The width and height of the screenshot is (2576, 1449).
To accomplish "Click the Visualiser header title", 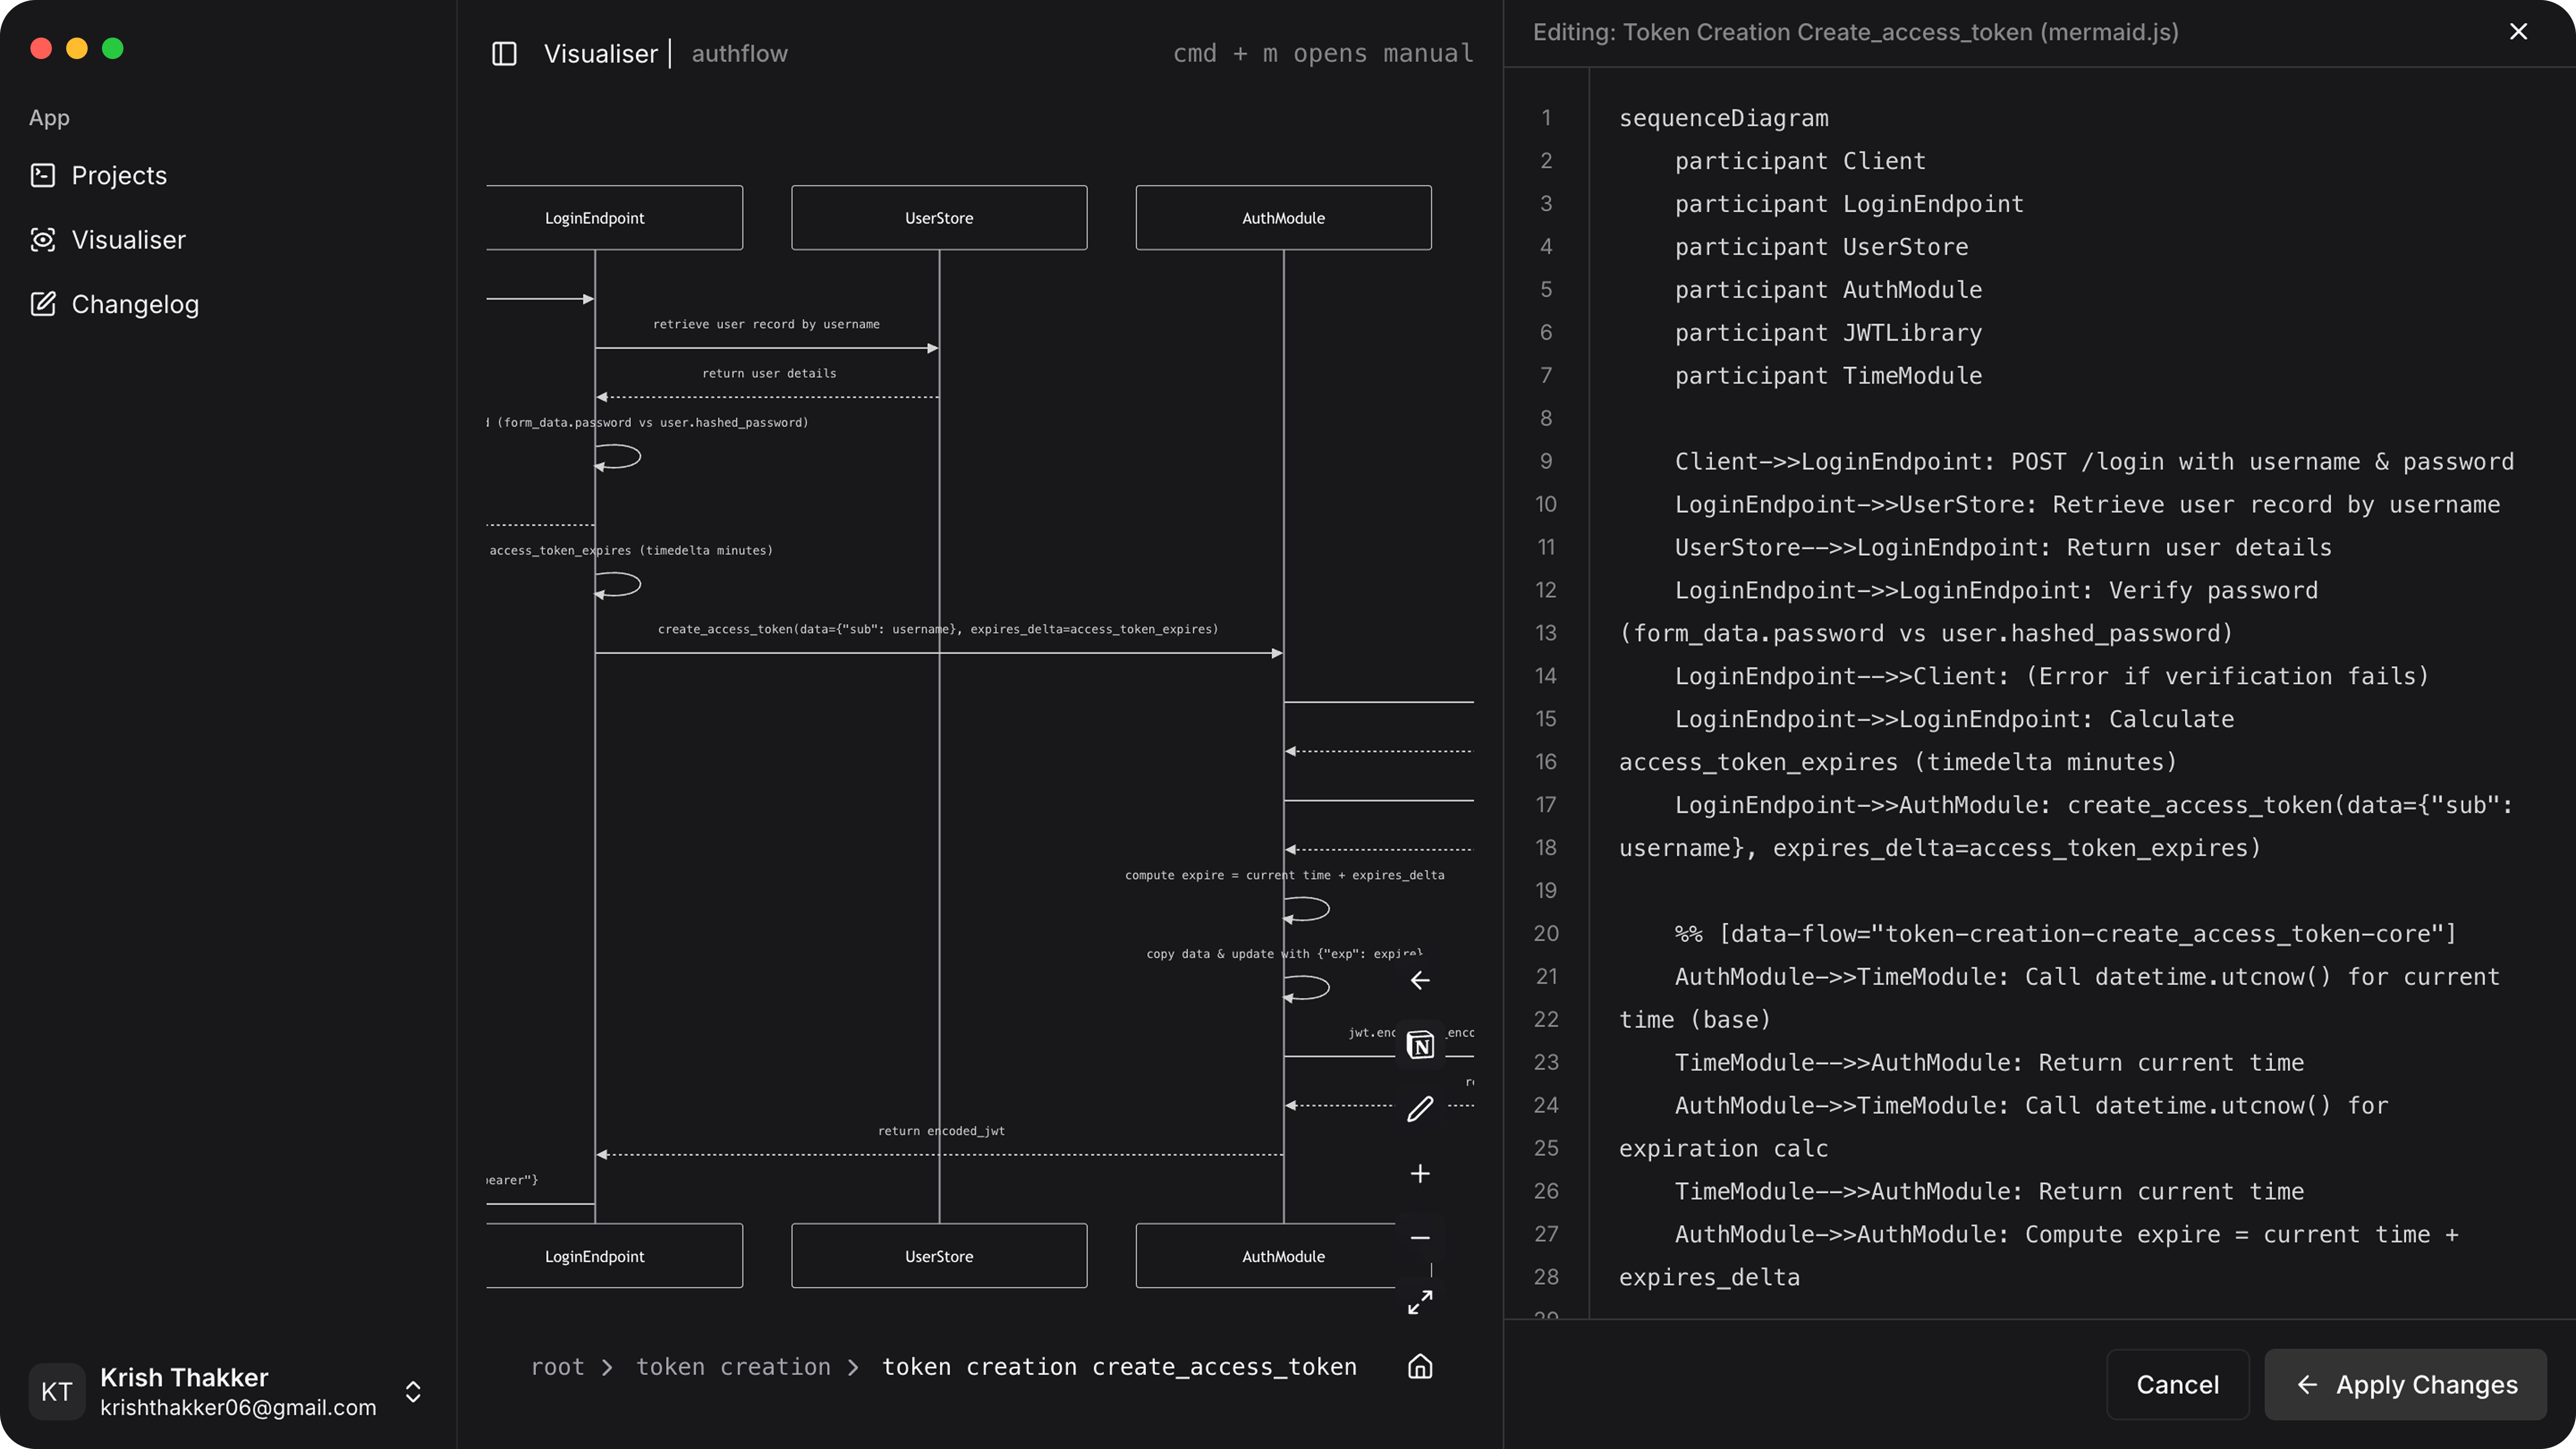I will pyautogui.click(x=600, y=53).
